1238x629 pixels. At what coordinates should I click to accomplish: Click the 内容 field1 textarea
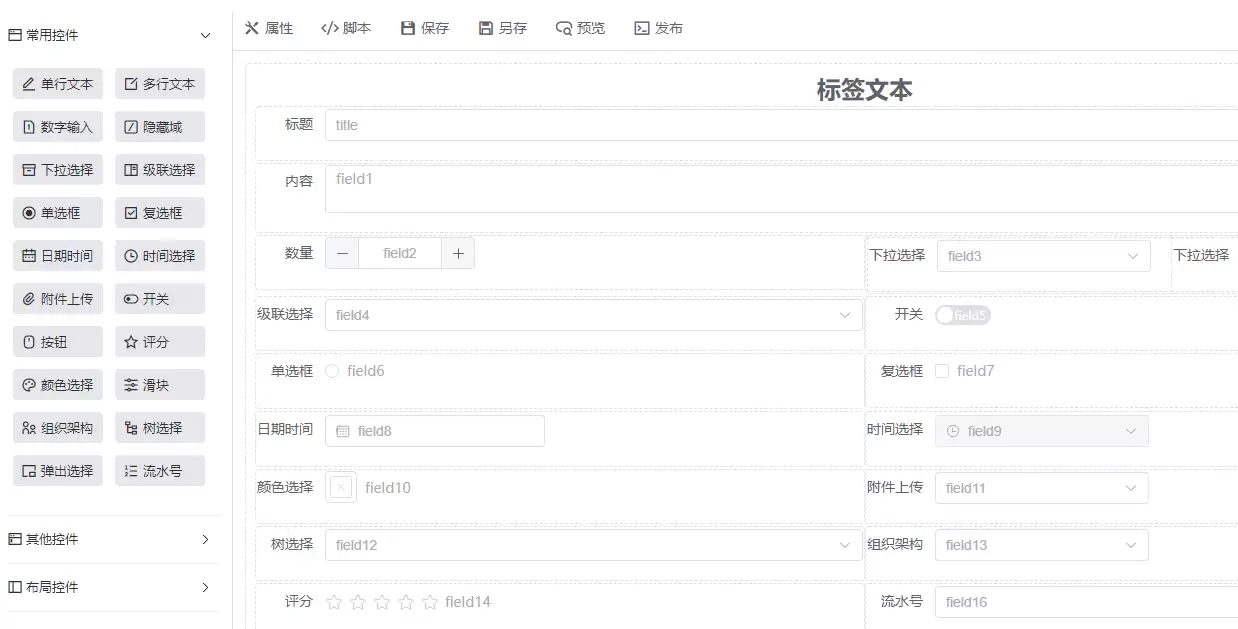(781, 189)
